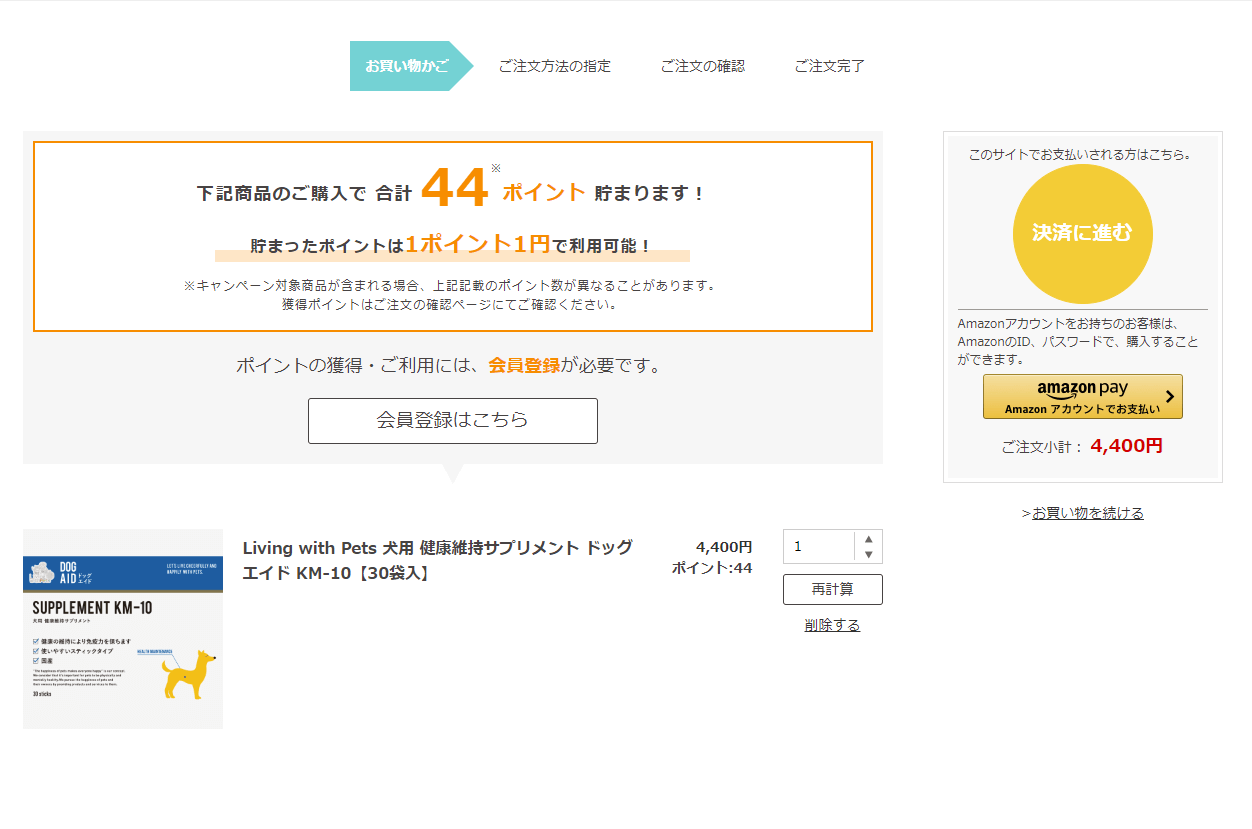The height and width of the screenshot is (829, 1252).
Task: Decrease quantity with the down arrow
Action: [868, 555]
